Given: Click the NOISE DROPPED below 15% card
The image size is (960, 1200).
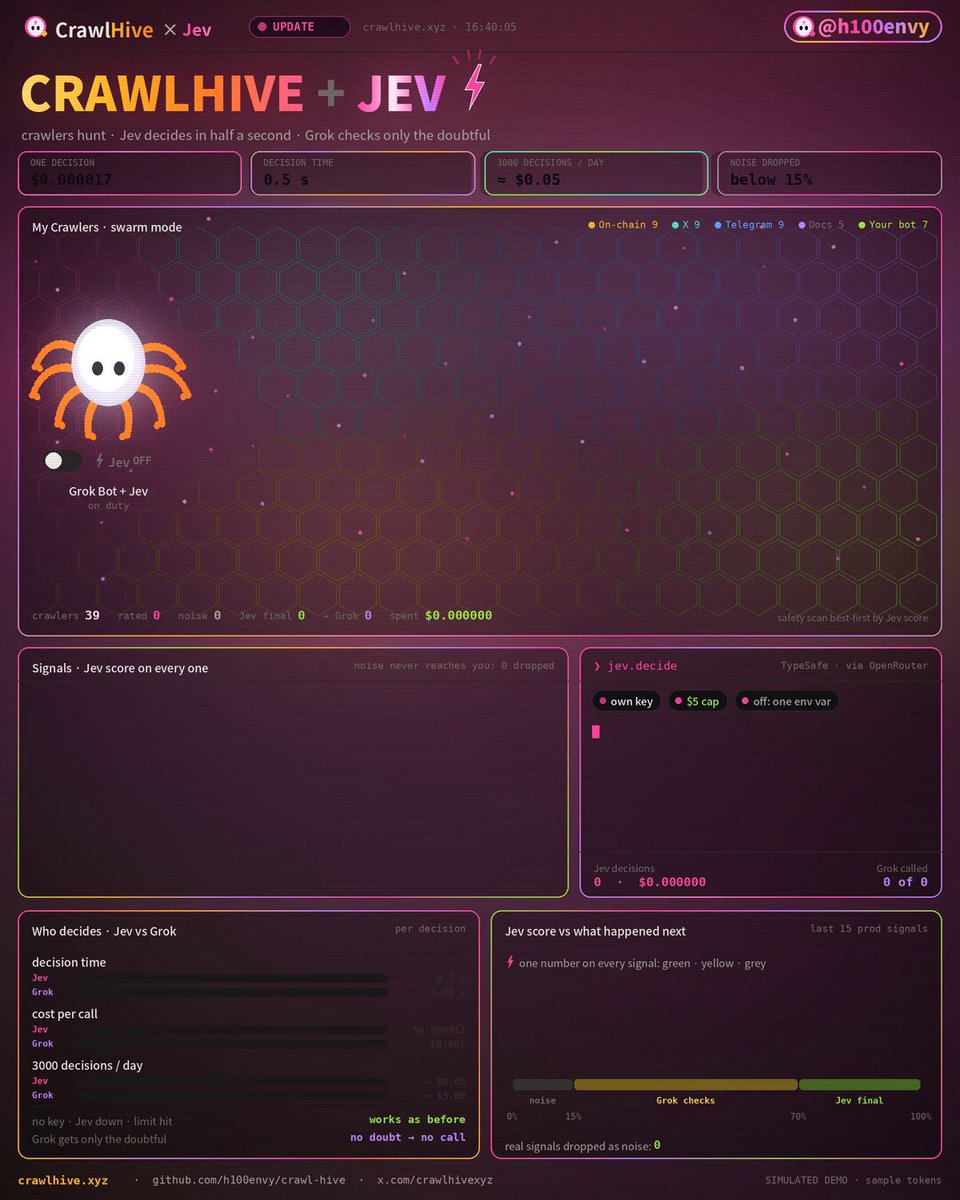Looking at the screenshot, I should coord(829,173).
